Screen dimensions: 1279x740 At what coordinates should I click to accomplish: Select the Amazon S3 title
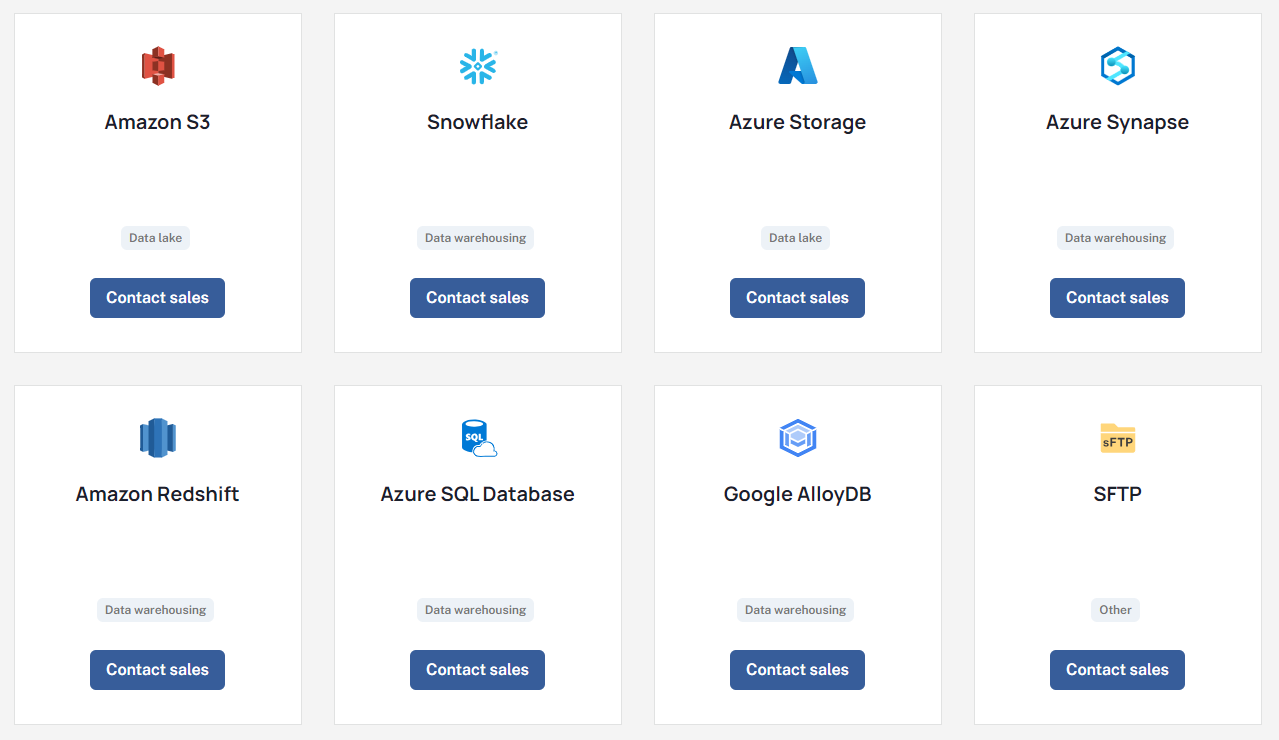pos(157,122)
